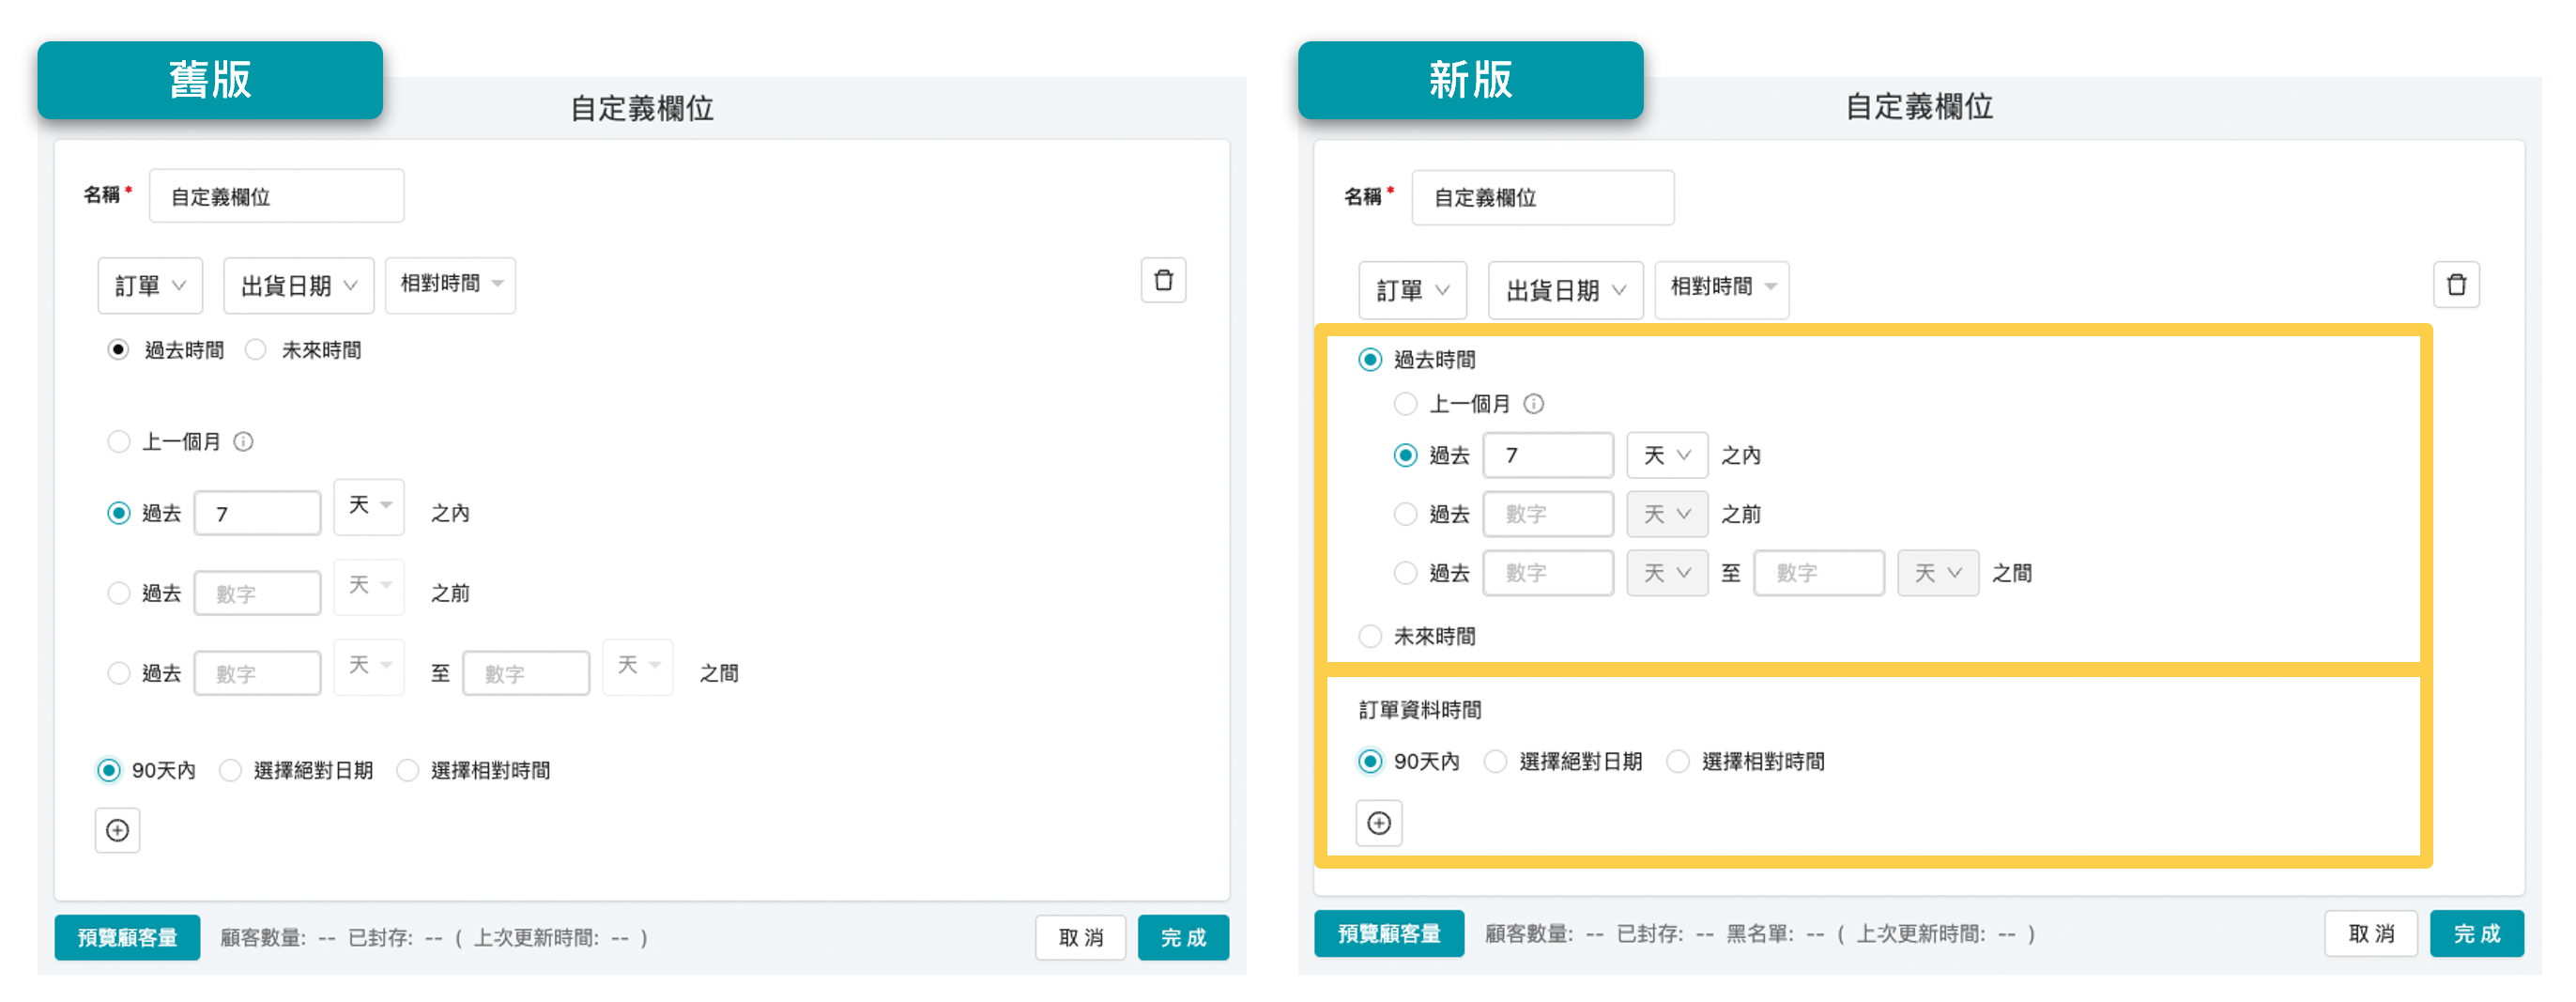
Task: Open the 出貨日期 dropdown in the new version
Action: 1565,290
